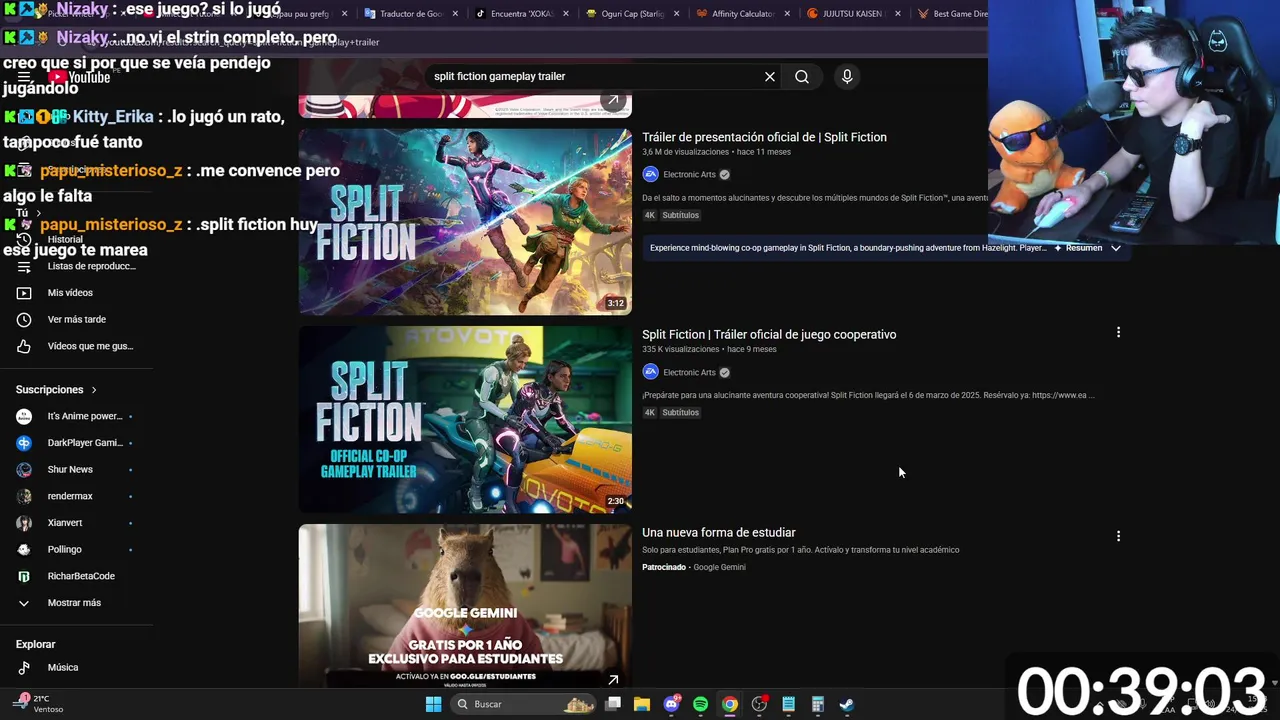
Task: Click the 'Mis vídeos' play icon
Action: 24,293
